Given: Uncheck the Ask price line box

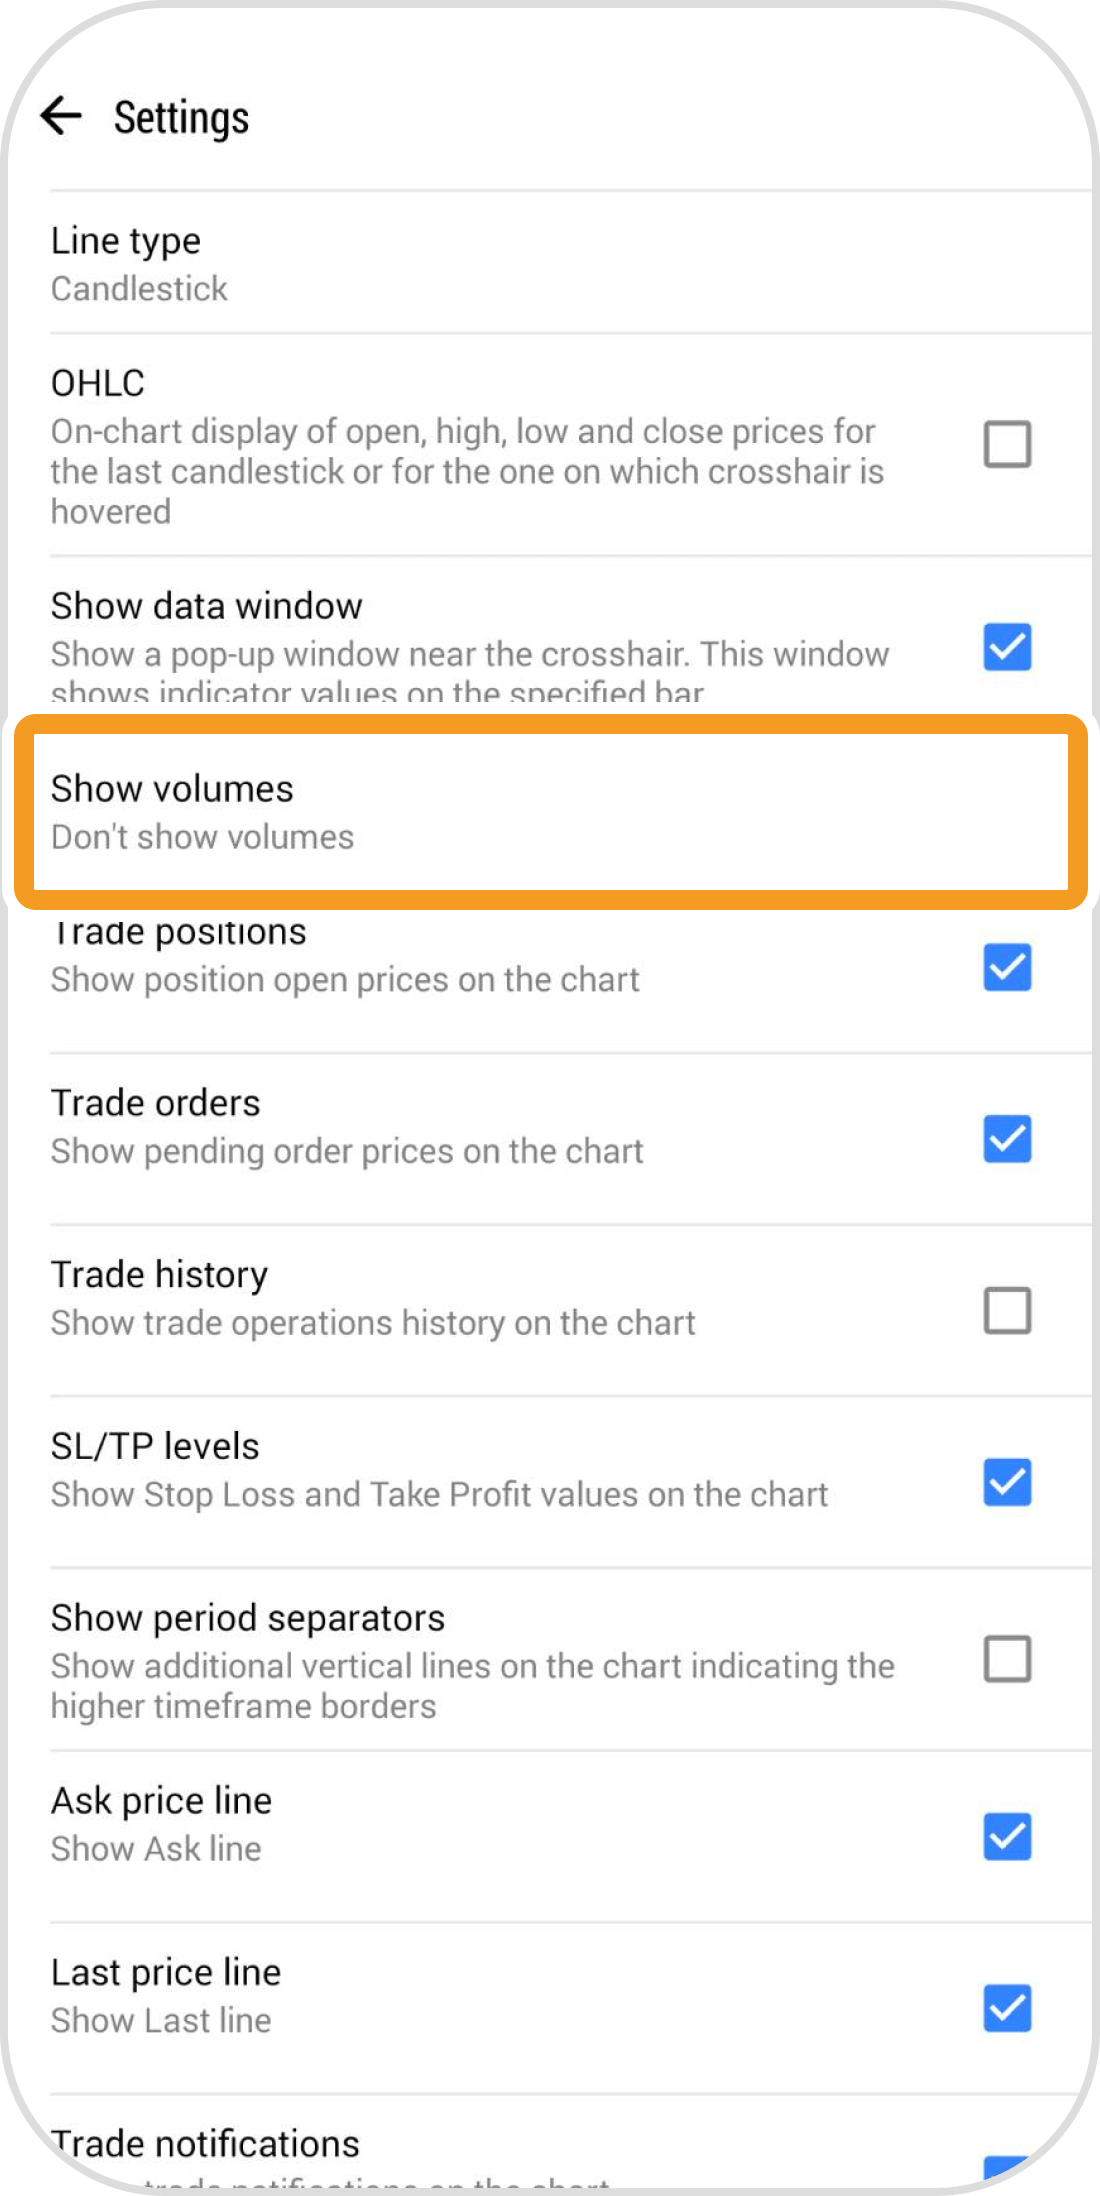Looking at the screenshot, I should [x=1007, y=1836].
